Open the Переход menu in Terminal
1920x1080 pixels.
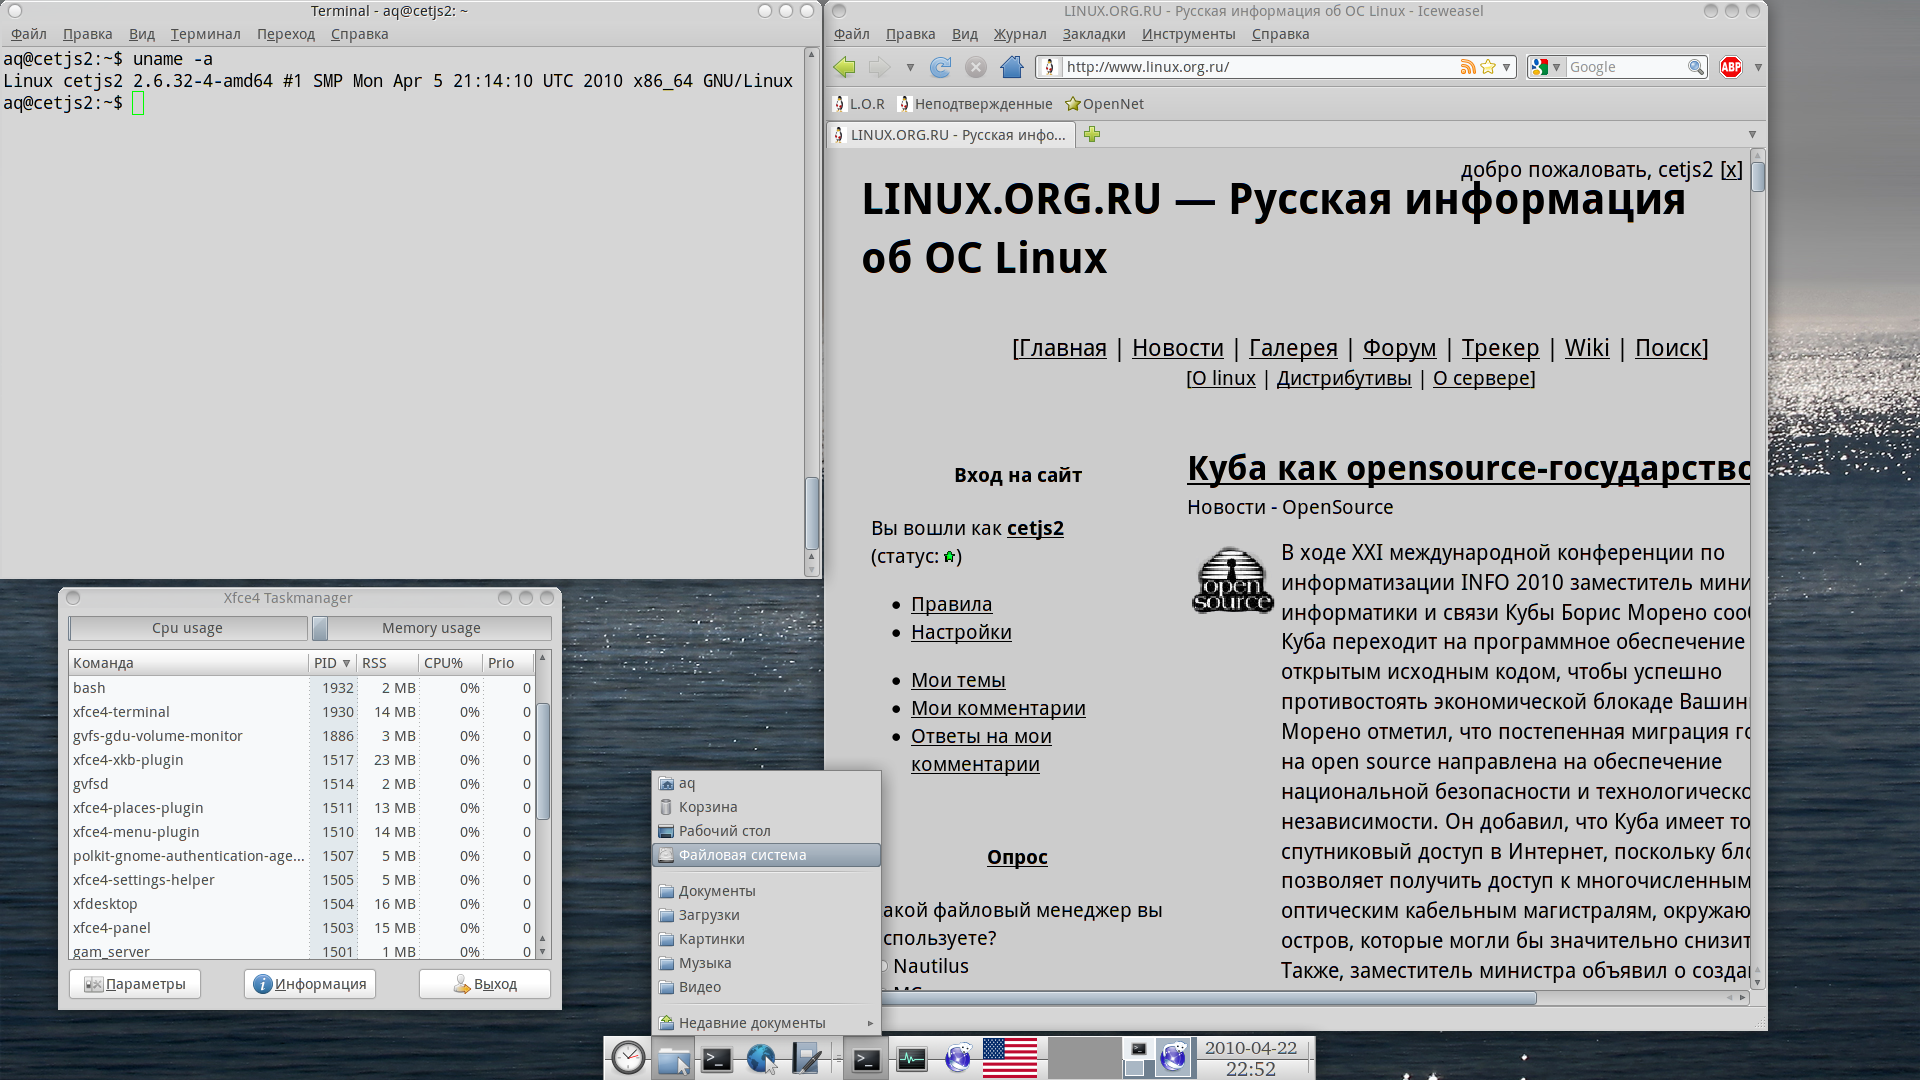tap(286, 34)
